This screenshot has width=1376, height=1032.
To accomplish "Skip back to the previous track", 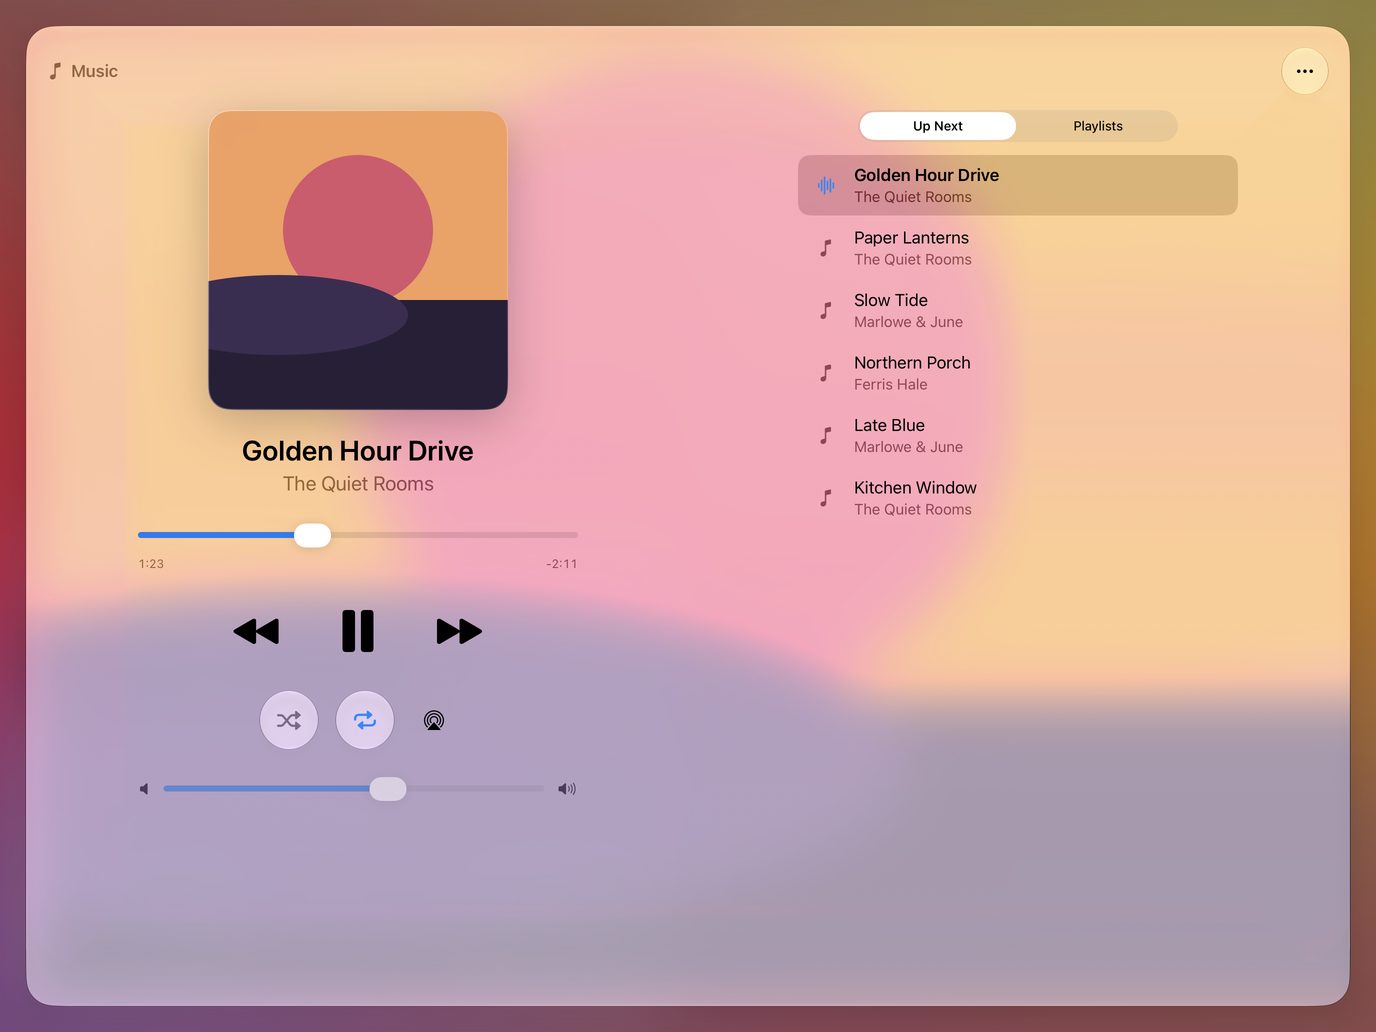I will pos(256,631).
